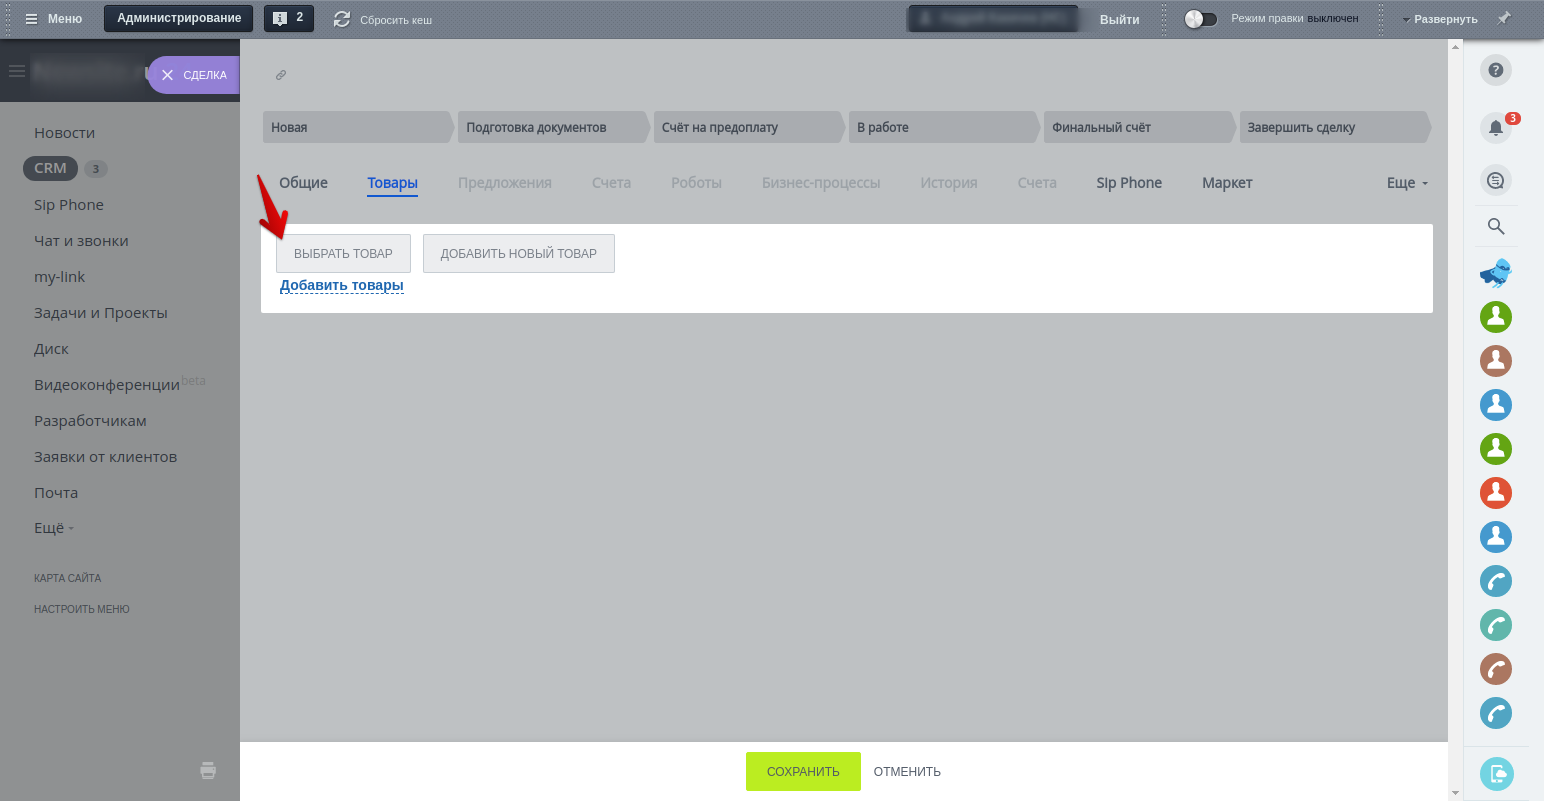This screenshot has width=1544, height=801.
Task: Open the blue bird bot avatar
Action: (x=1495, y=272)
